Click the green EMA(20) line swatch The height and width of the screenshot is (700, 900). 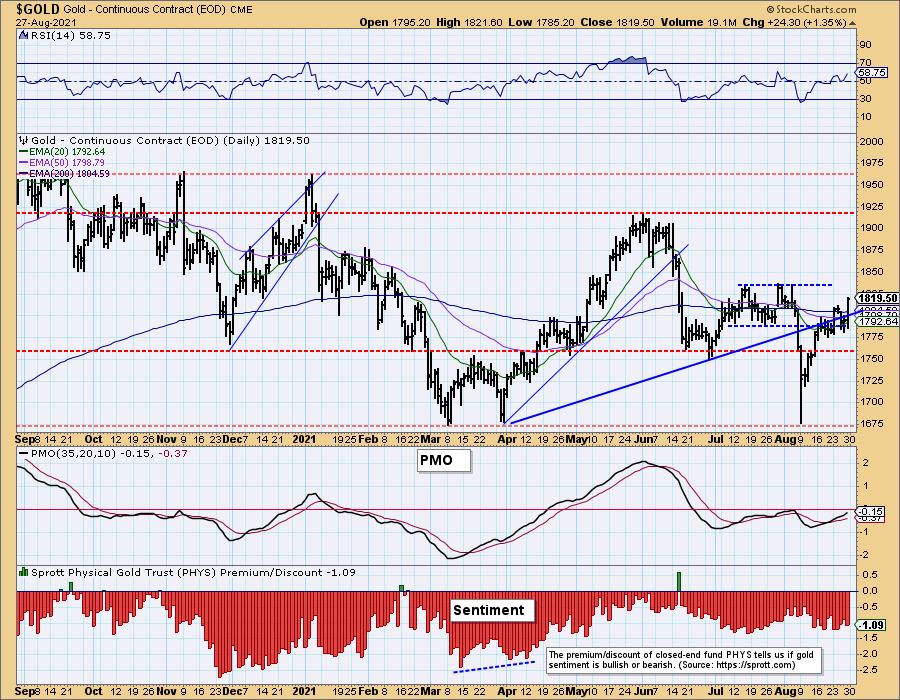[23, 152]
